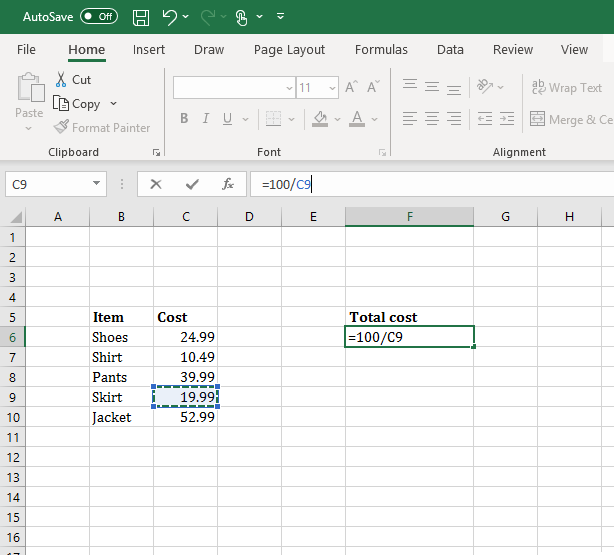The width and height of the screenshot is (614, 555).
Task: Toggle Bold formatting
Action: 184,119
